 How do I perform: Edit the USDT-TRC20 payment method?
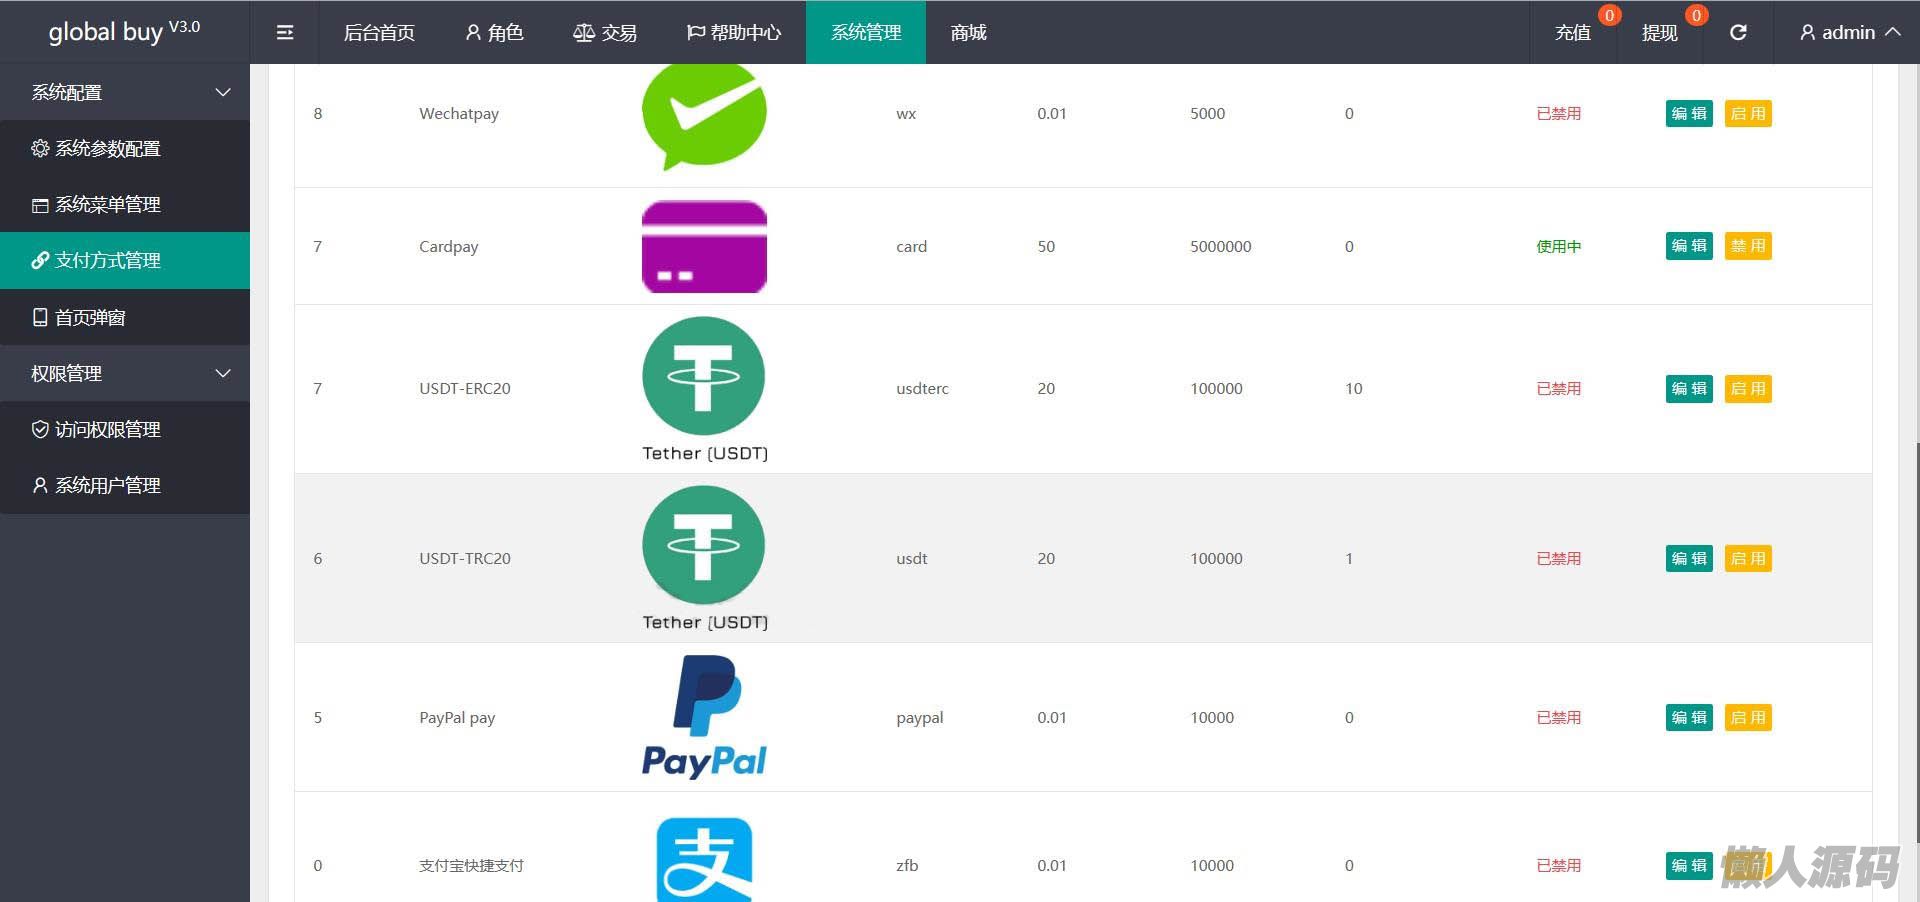(x=1689, y=558)
